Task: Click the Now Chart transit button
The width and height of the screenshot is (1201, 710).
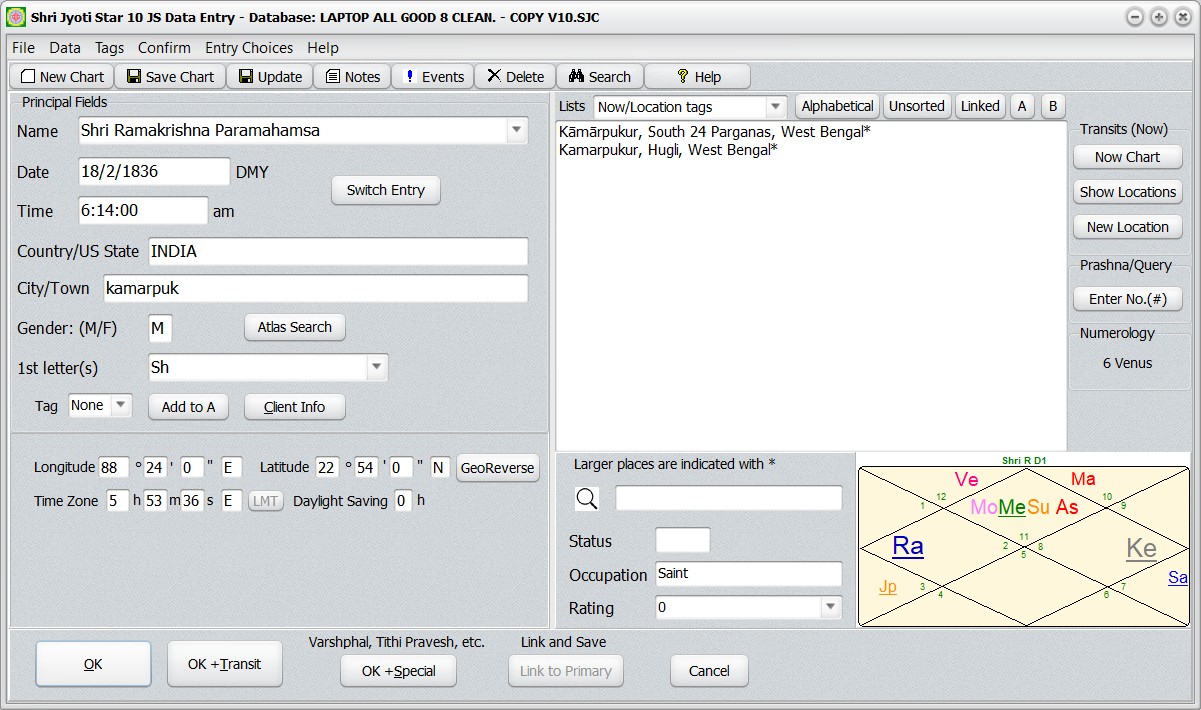Action: 1128,157
